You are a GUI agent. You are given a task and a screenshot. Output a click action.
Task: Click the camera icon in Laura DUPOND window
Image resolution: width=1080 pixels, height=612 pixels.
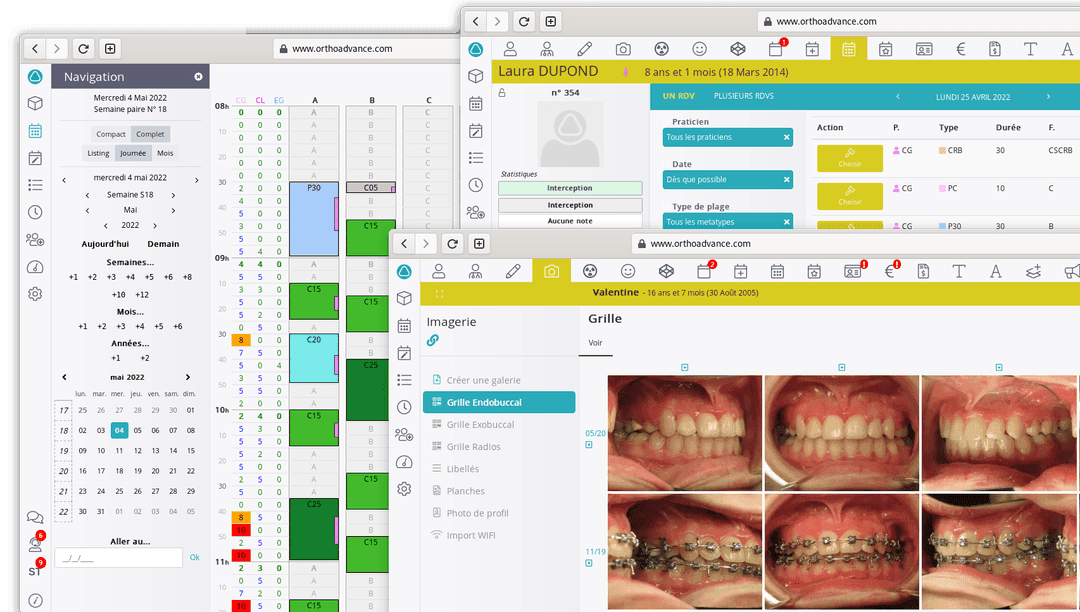[623, 49]
